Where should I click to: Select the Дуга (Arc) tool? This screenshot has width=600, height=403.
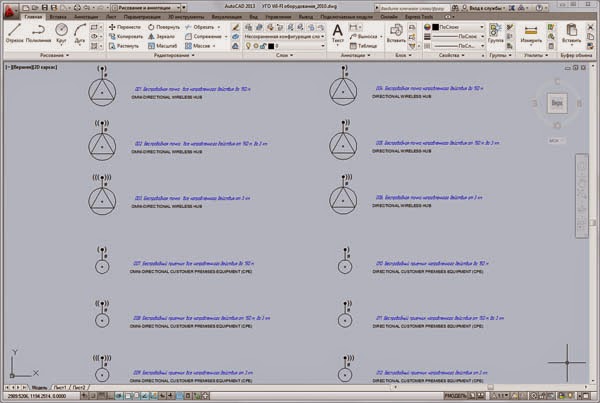80,33
